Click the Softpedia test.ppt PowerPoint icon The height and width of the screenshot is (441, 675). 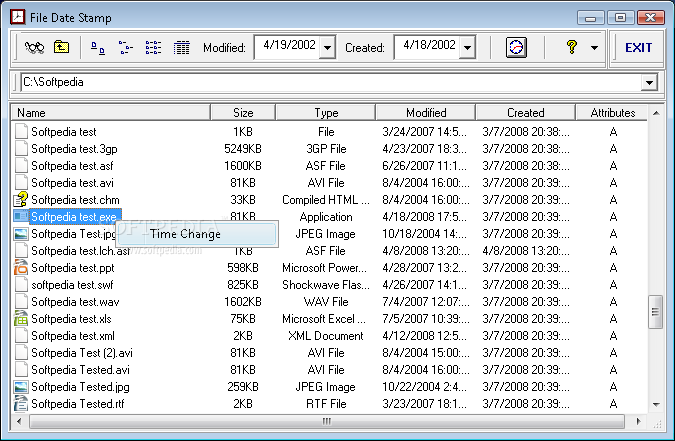[21, 267]
